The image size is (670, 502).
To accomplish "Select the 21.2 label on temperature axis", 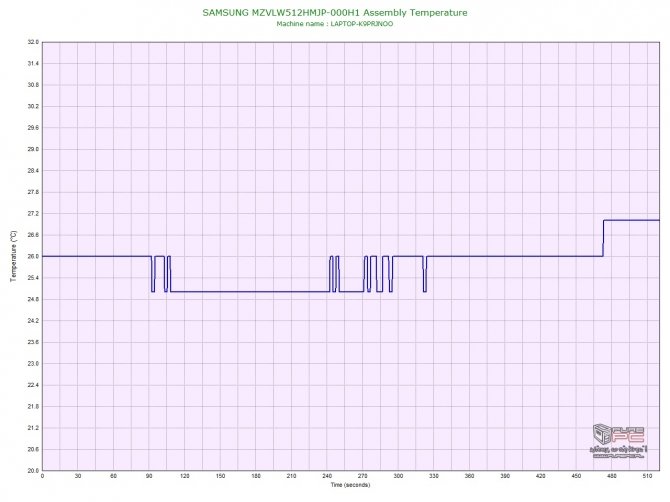I will tap(33, 428).
